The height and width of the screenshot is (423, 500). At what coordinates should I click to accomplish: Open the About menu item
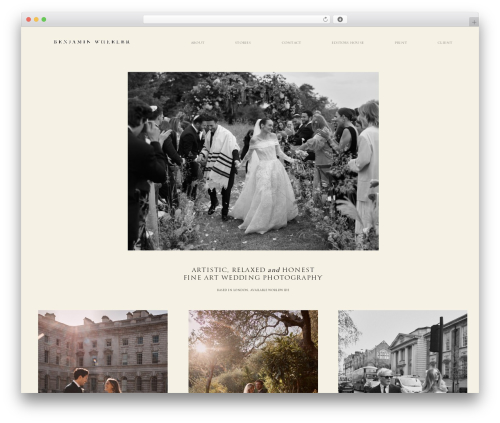198,43
